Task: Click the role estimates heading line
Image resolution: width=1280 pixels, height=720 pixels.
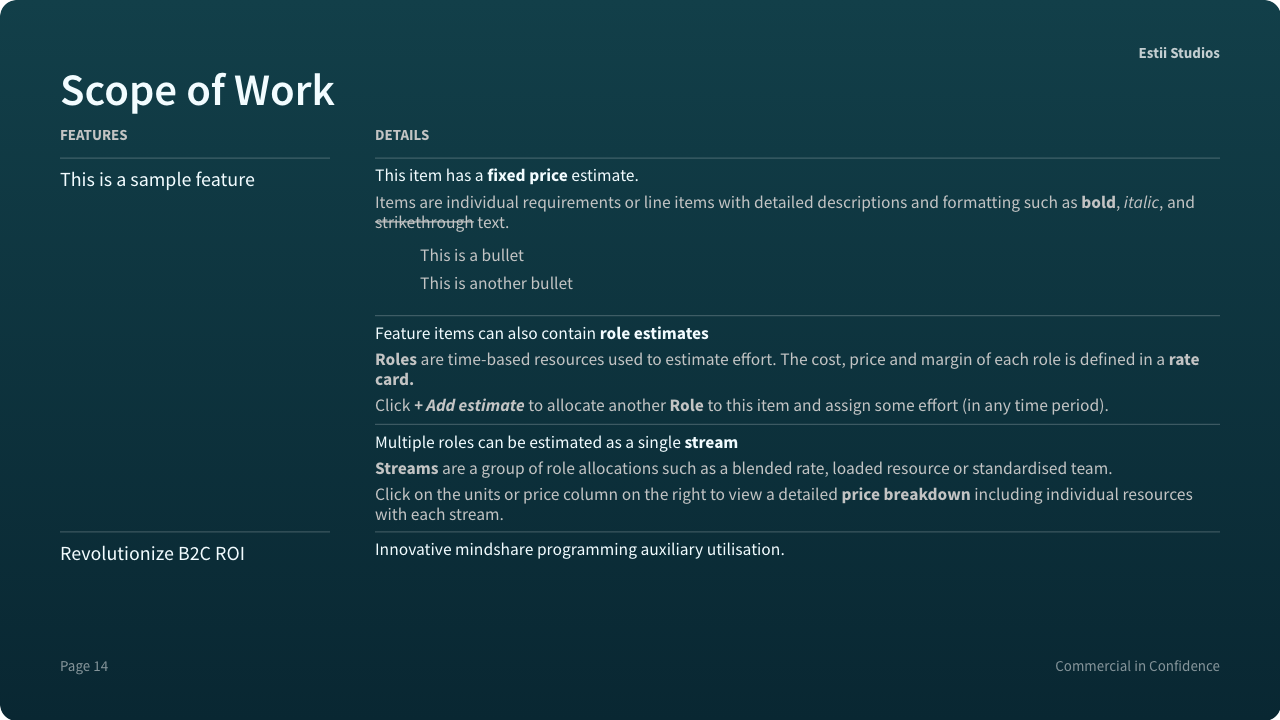Action: point(541,334)
